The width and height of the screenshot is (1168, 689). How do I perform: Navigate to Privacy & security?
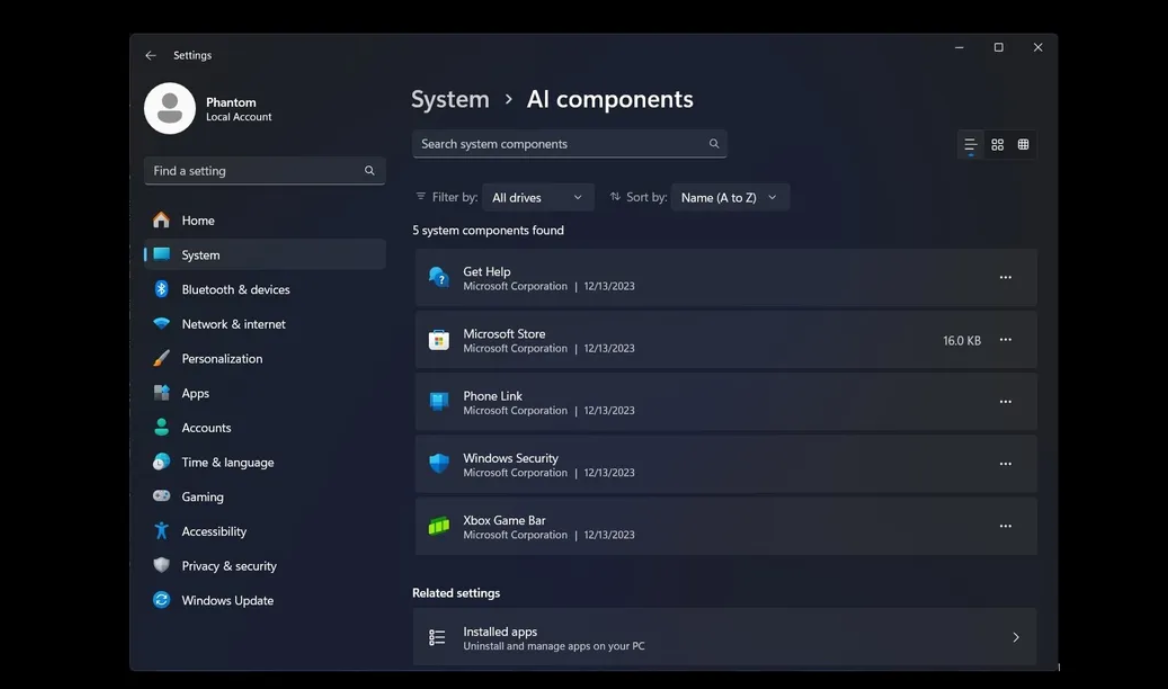point(229,566)
